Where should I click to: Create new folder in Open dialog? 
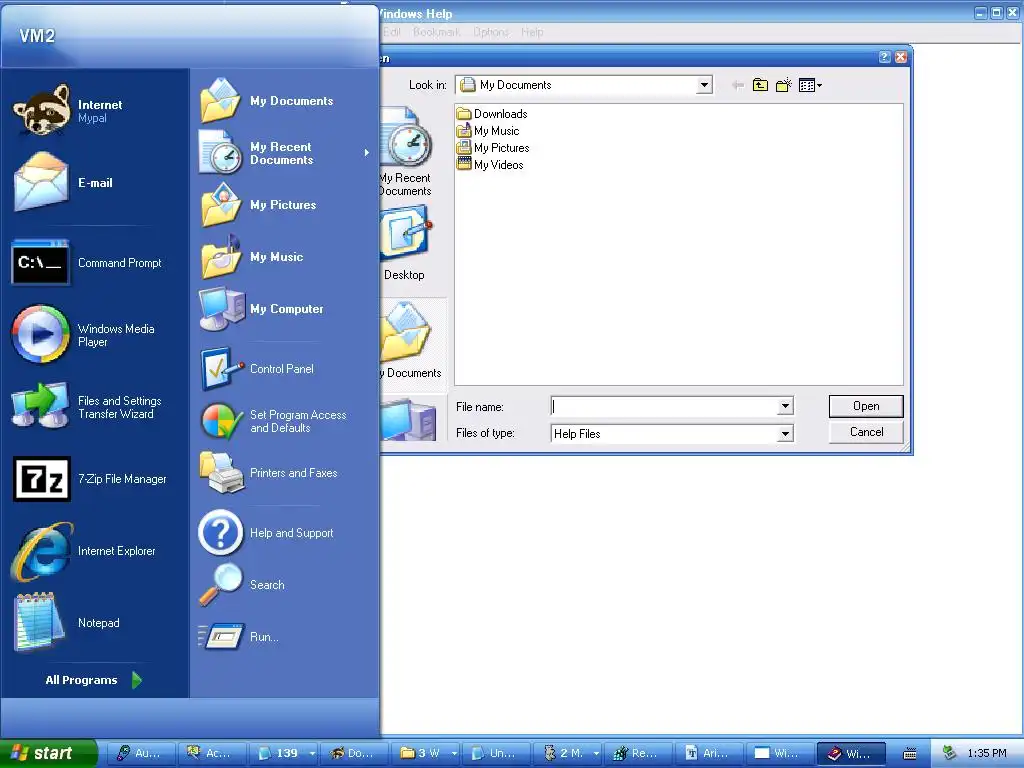coord(784,85)
